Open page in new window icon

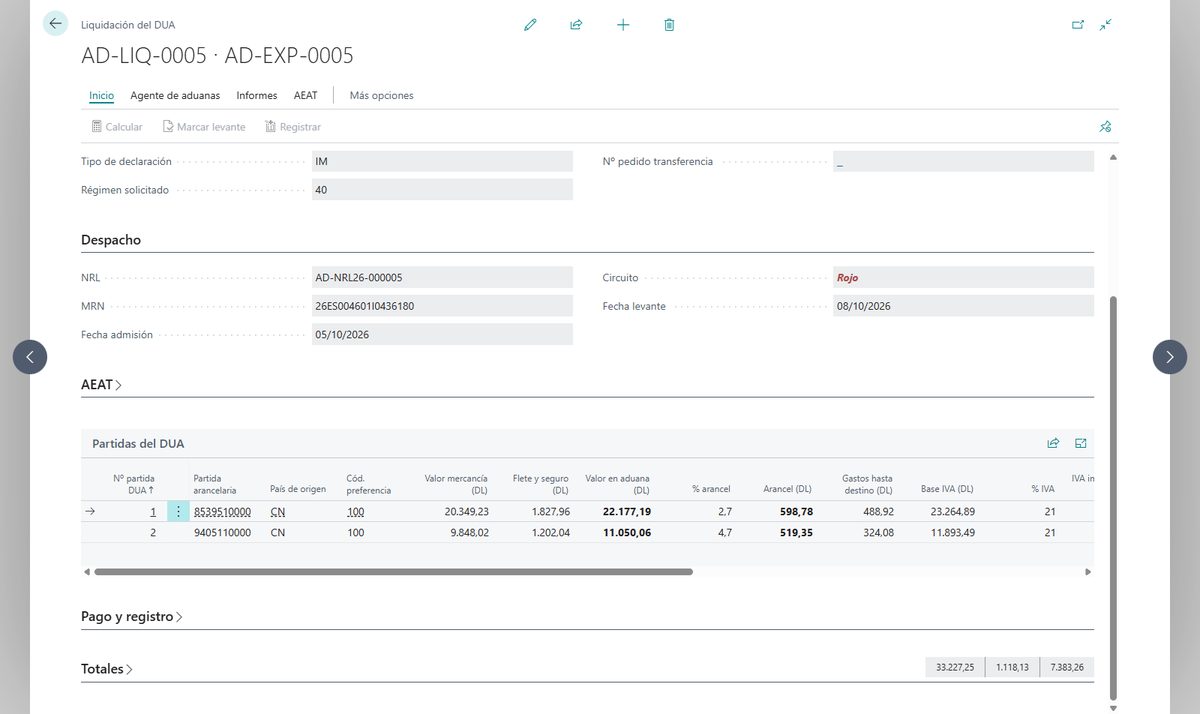(x=1078, y=25)
